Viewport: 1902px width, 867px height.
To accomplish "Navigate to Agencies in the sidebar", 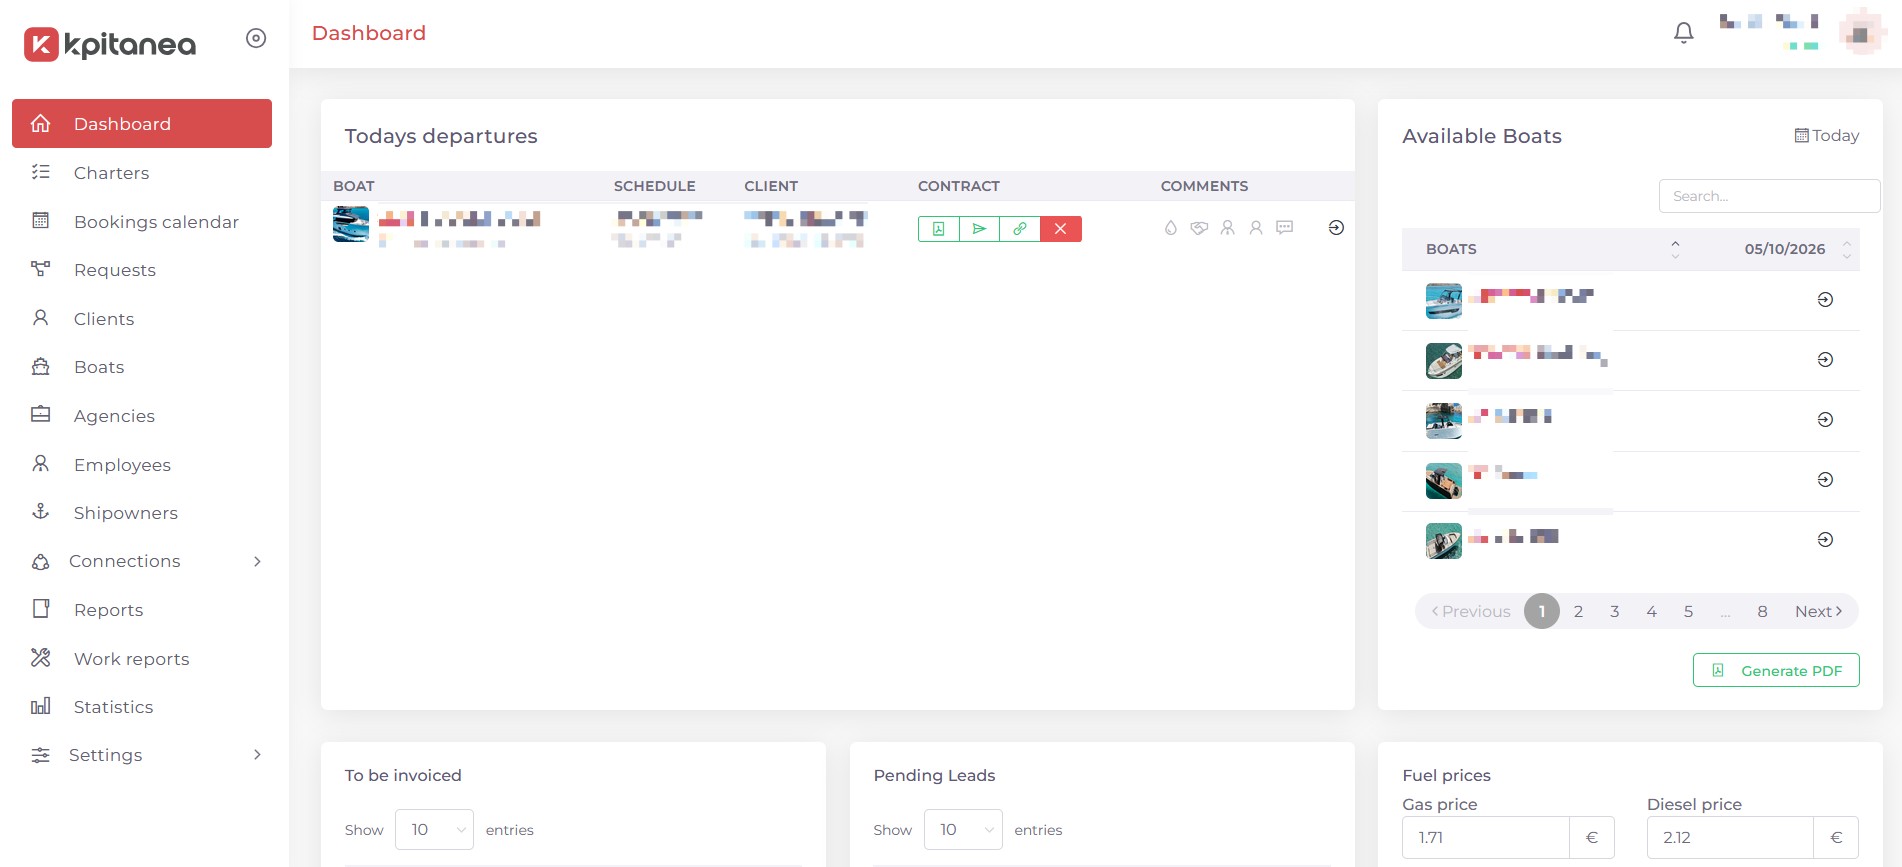I will point(142,416).
